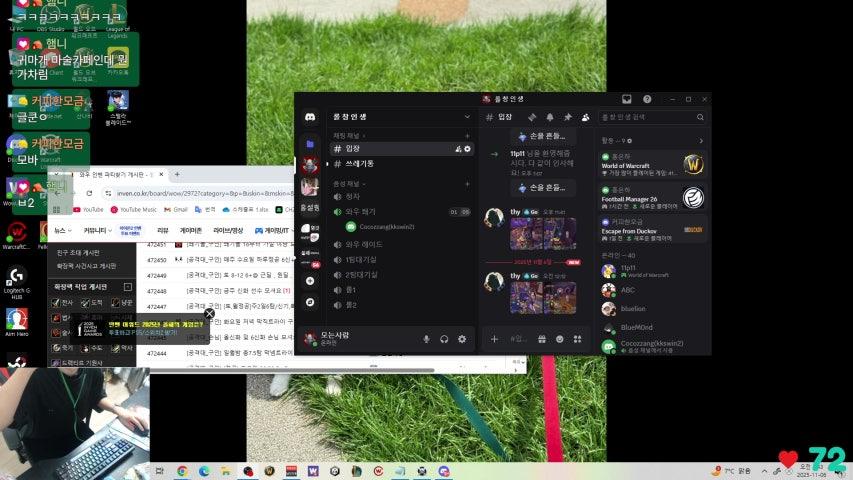
Task: Click magnifier icon in Discord search box
Action: (x=700, y=117)
